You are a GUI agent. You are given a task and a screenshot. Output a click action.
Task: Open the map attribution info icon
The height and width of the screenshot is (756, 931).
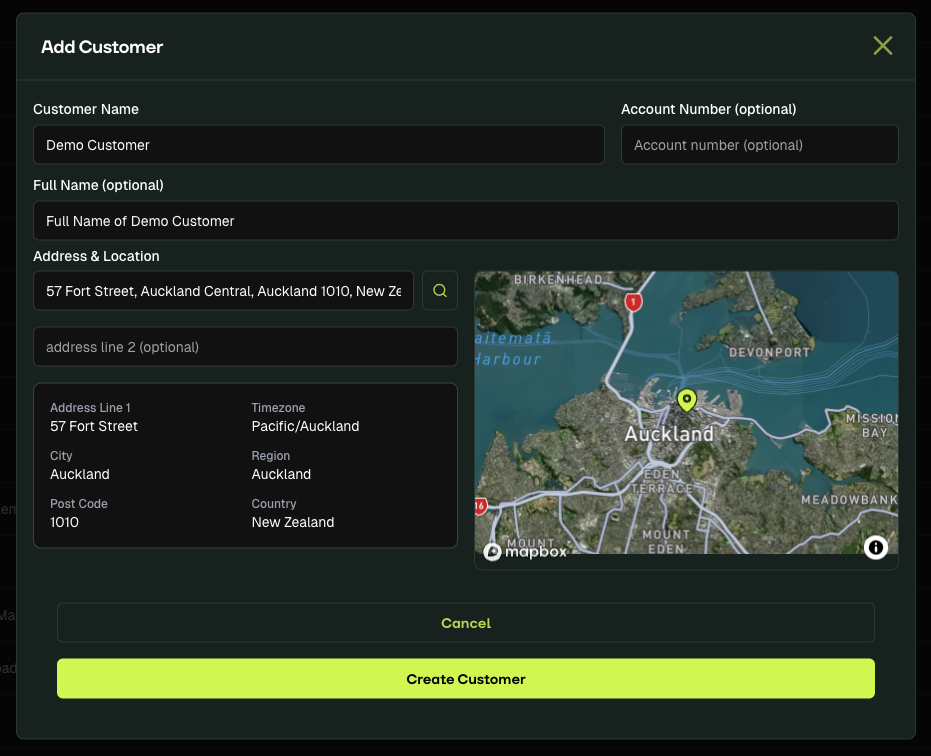876,547
